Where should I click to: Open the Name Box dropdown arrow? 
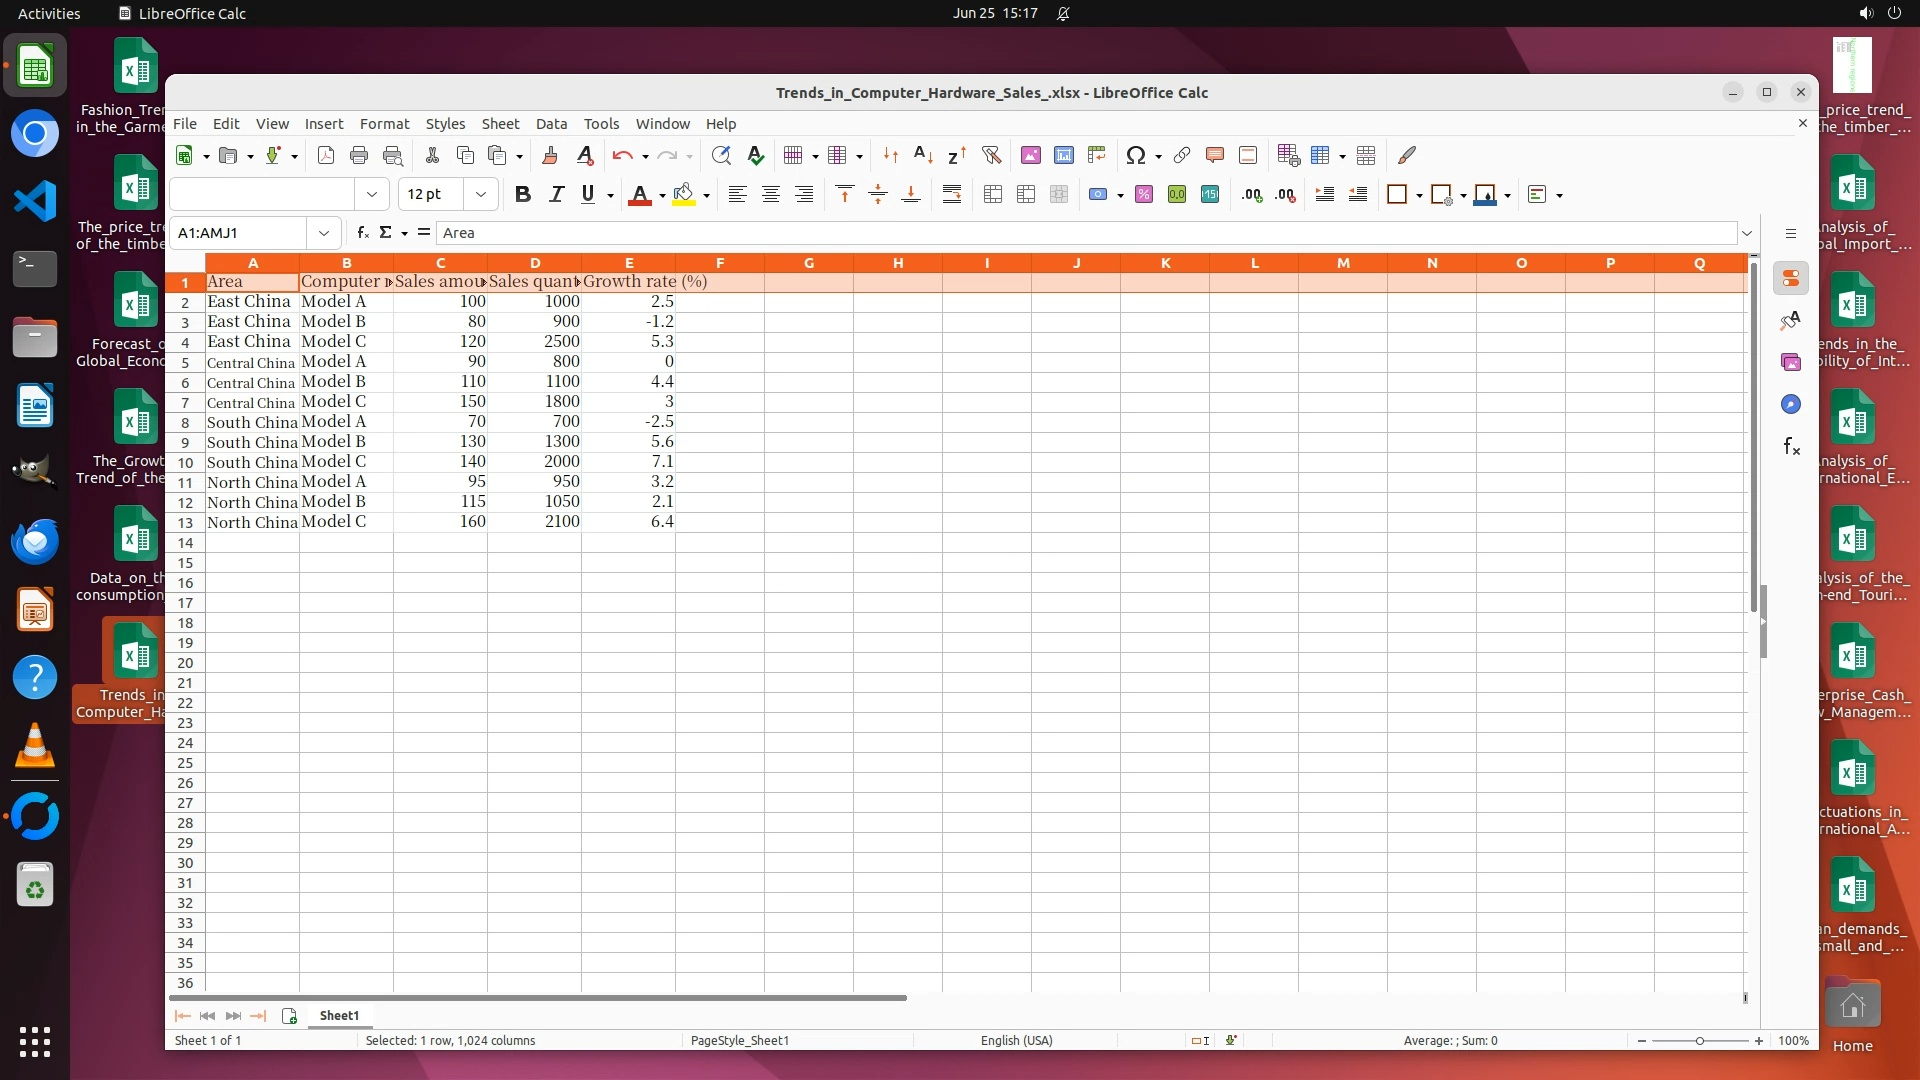(324, 233)
